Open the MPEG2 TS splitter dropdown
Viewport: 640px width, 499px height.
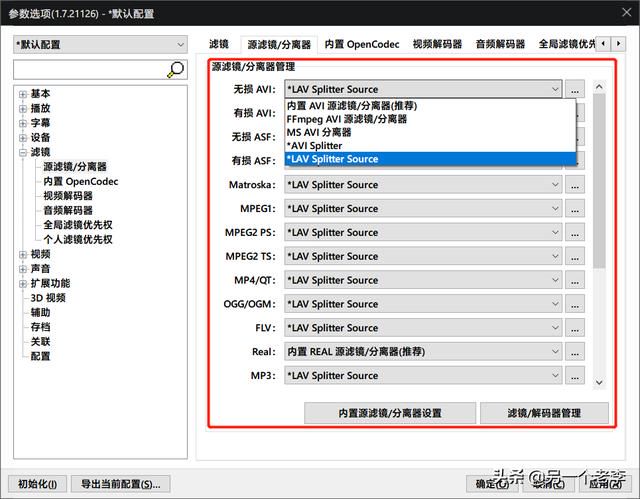[423, 256]
